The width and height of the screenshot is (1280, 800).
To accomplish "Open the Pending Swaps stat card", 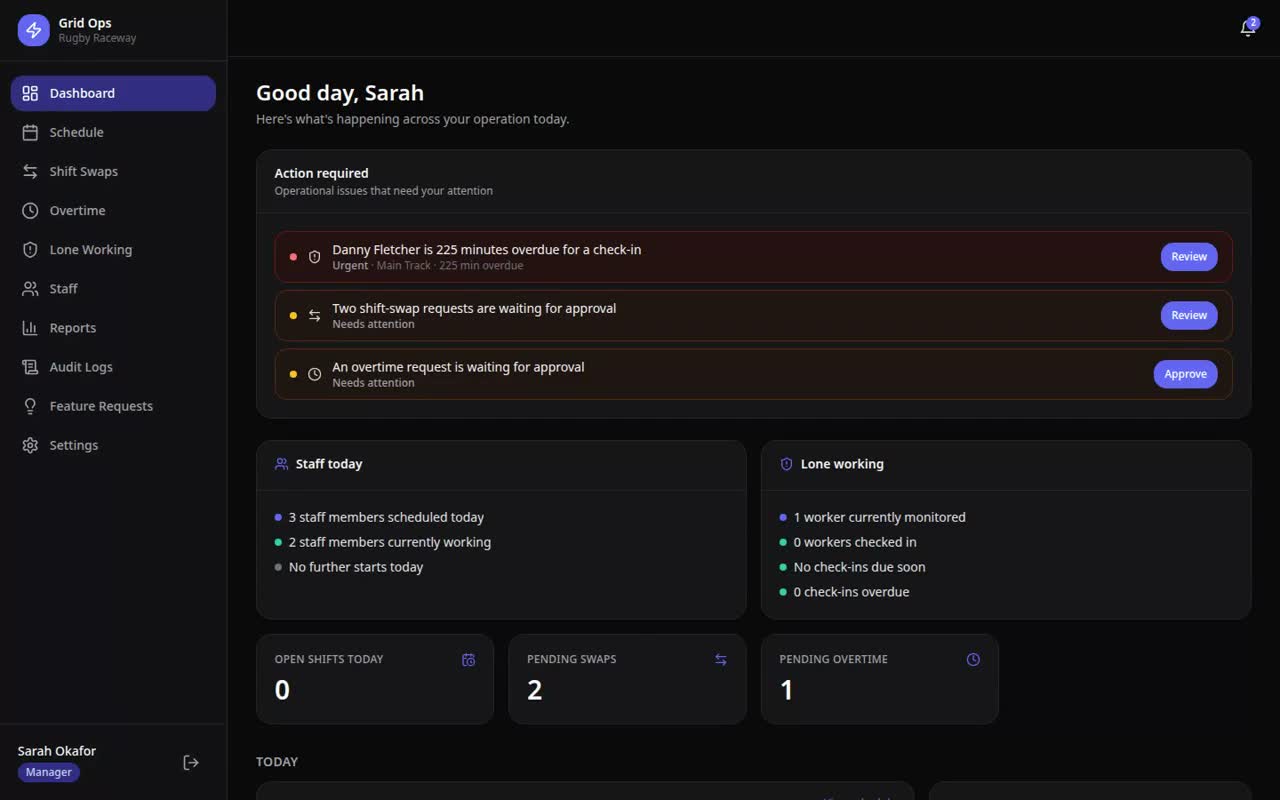I will 627,679.
